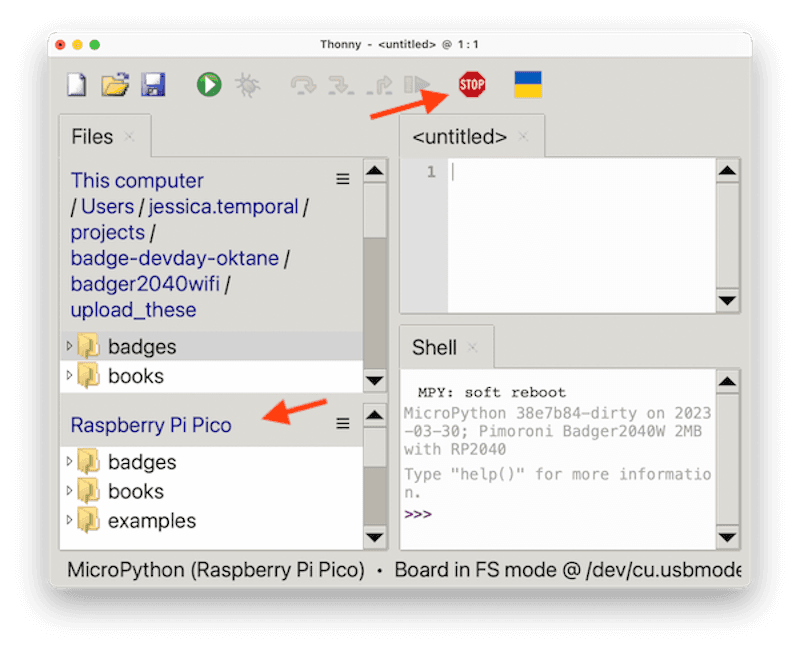Viewport: 800px width, 651px height.
Task: Click the Resume debug icon
Action: pyautogui.click(x=416, y=85)
